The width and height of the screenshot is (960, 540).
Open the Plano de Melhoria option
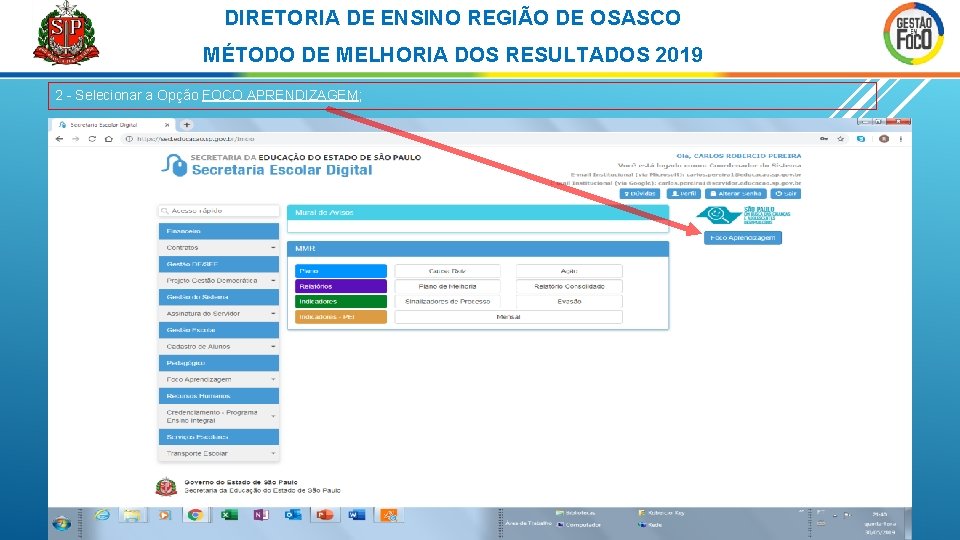tap(448, 287)
